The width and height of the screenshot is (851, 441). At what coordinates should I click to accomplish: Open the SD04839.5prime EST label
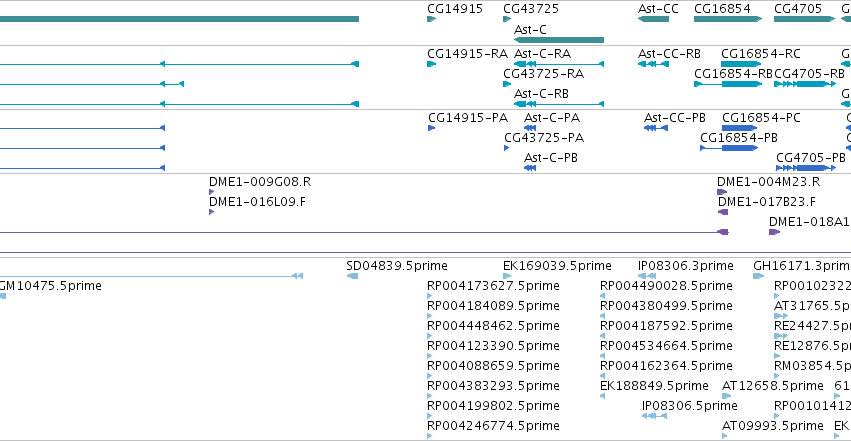397,266
